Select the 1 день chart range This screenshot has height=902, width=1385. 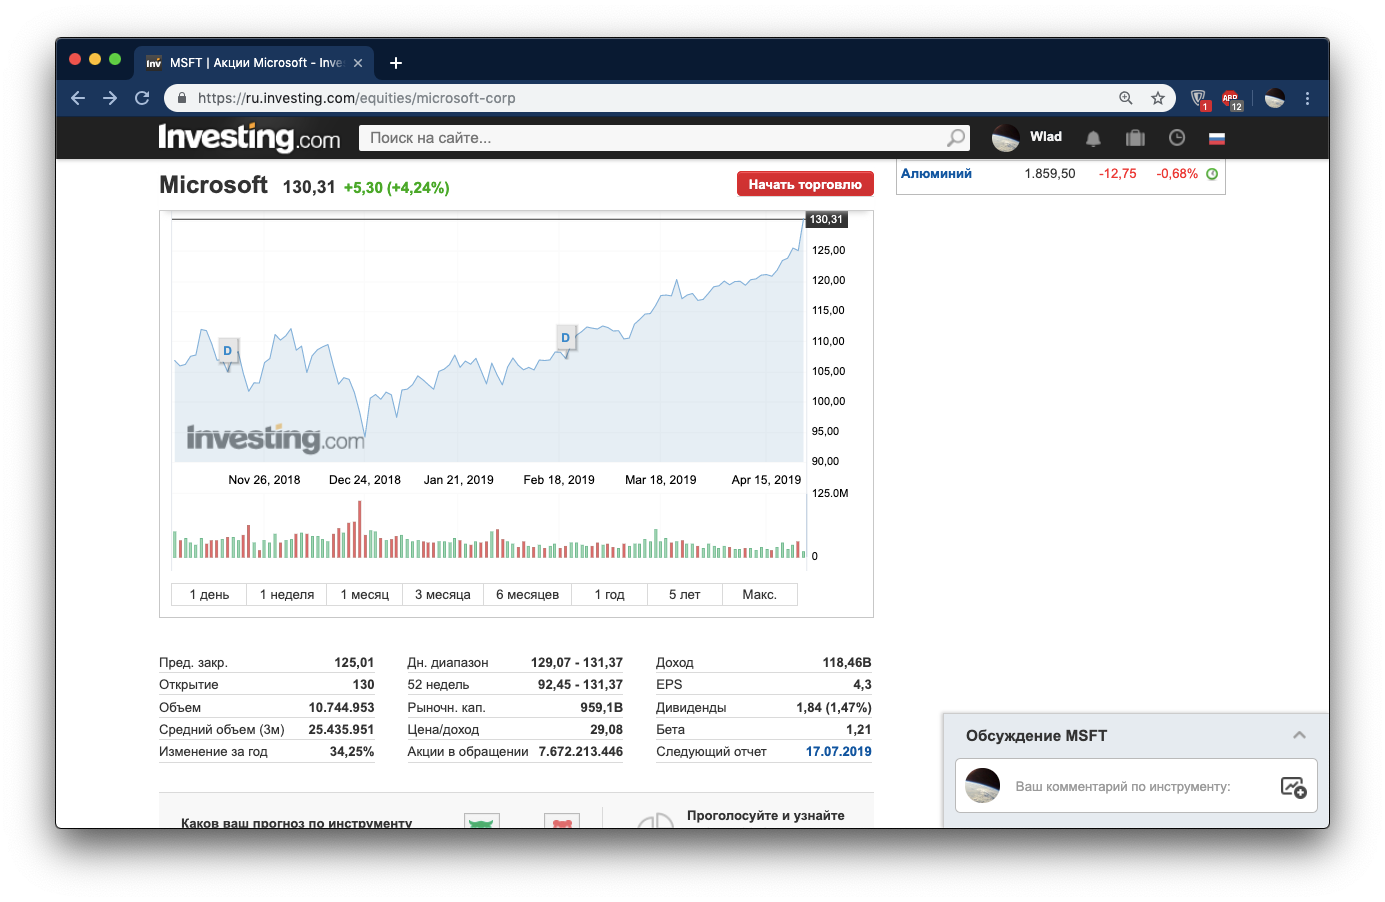[210, 594]
